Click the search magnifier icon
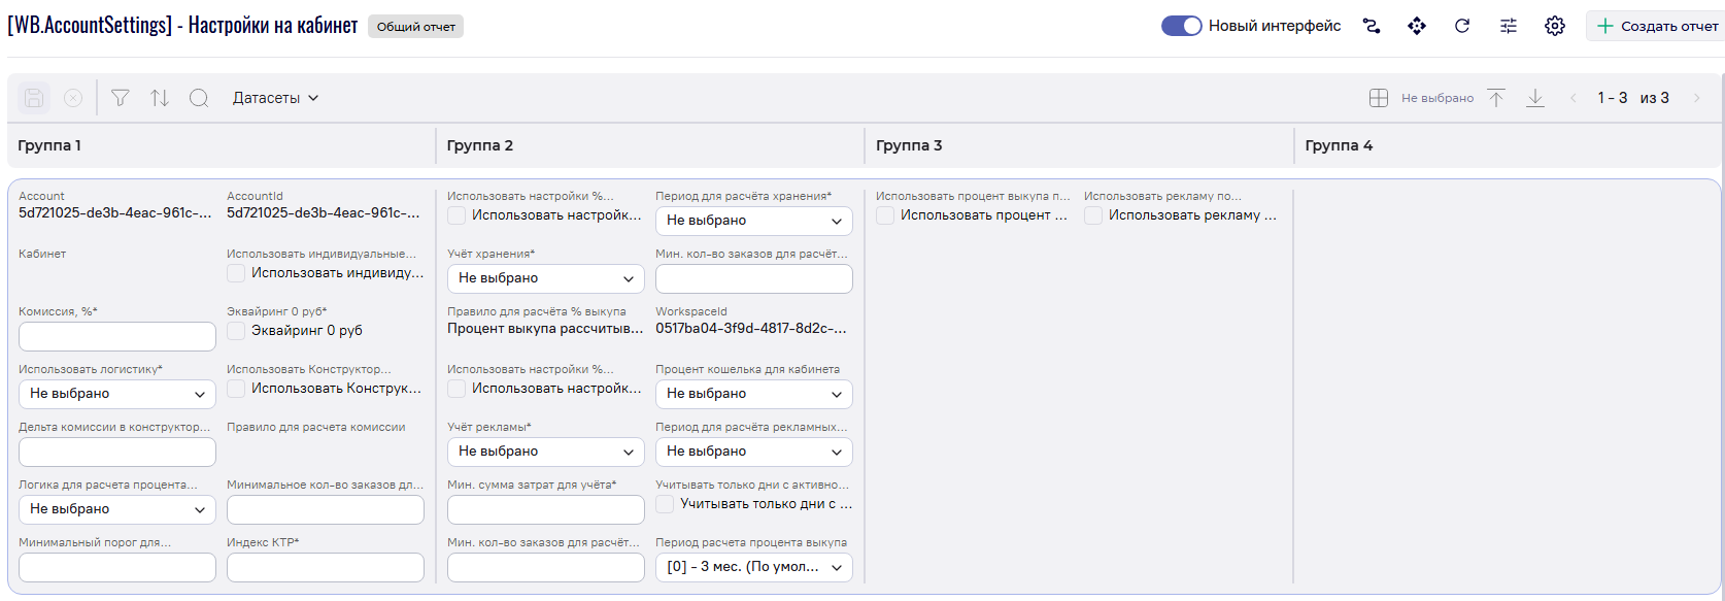This screenshot has height=601, width=1725. pos(199,98)
